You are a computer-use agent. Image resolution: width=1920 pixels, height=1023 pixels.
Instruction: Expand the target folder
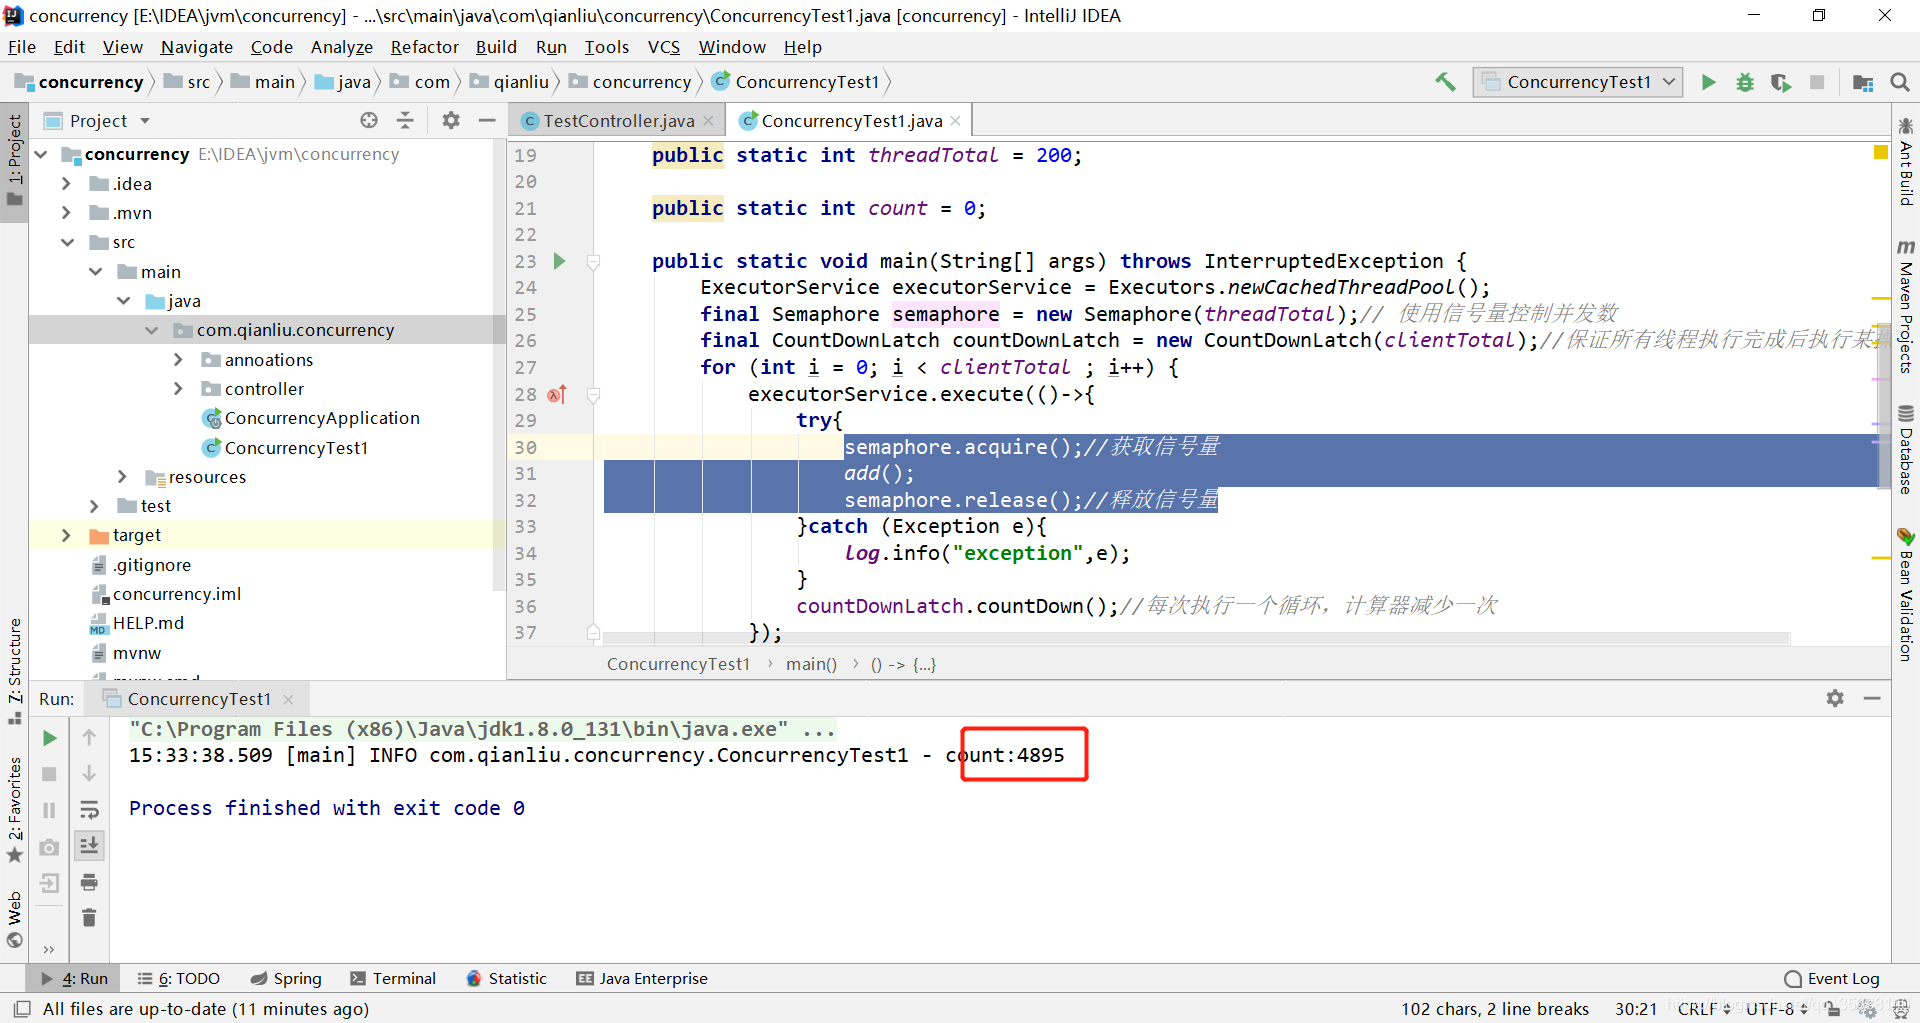(66, 535)
